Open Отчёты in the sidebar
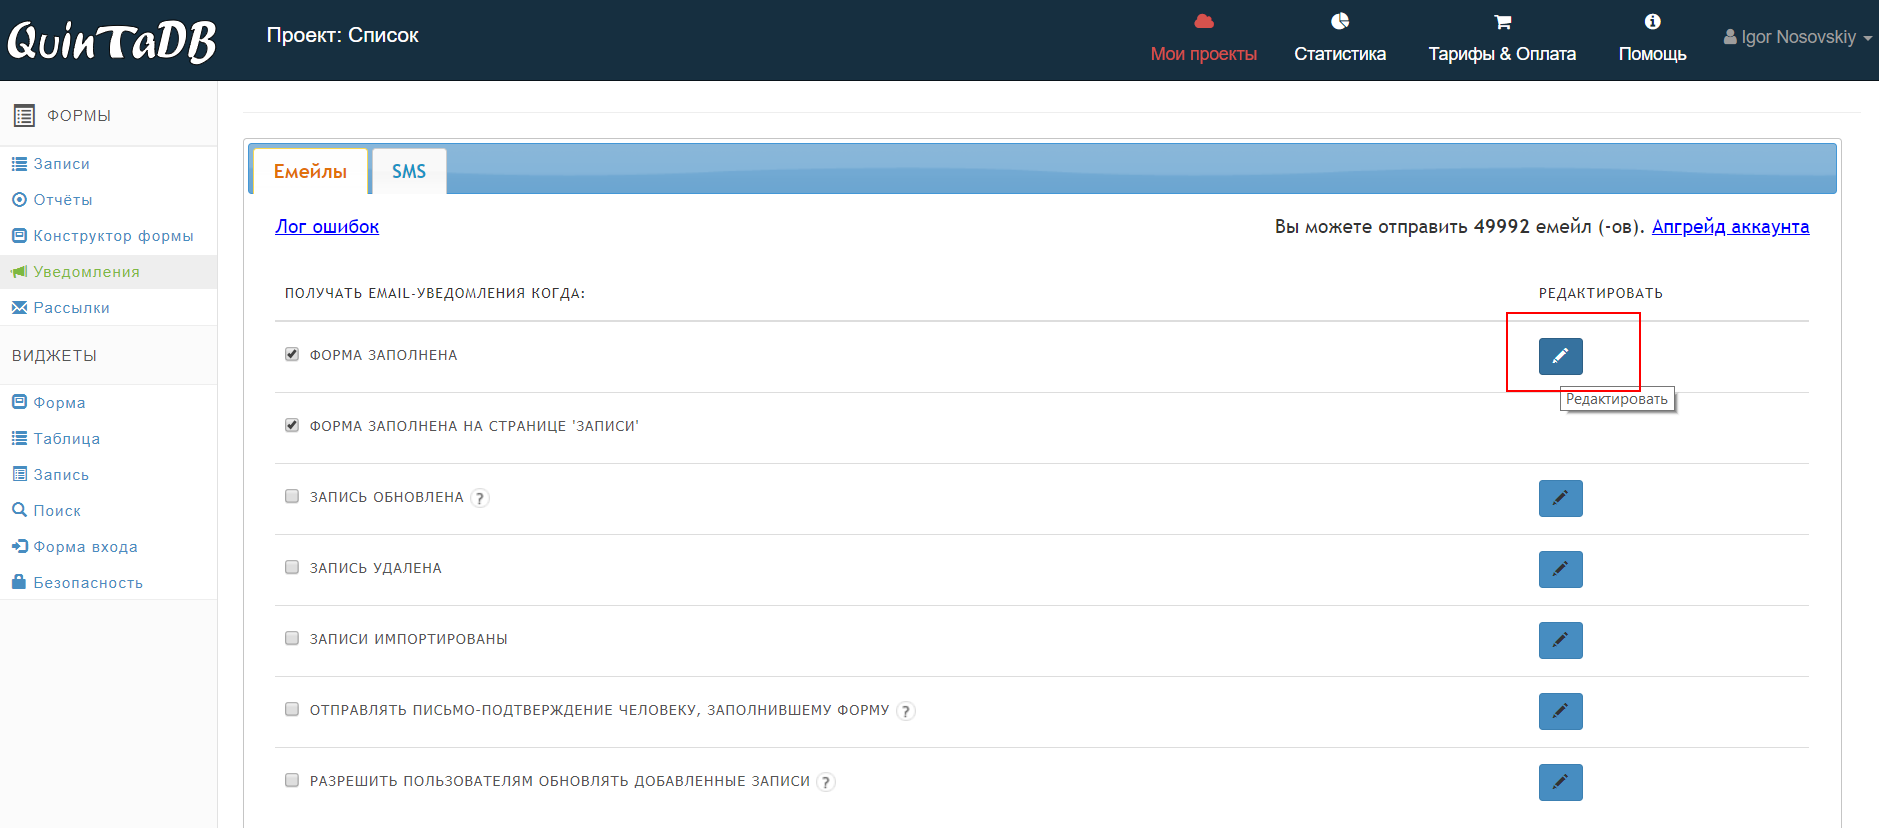The width and height of the screenshot is (1879, 828). (63, 200)
